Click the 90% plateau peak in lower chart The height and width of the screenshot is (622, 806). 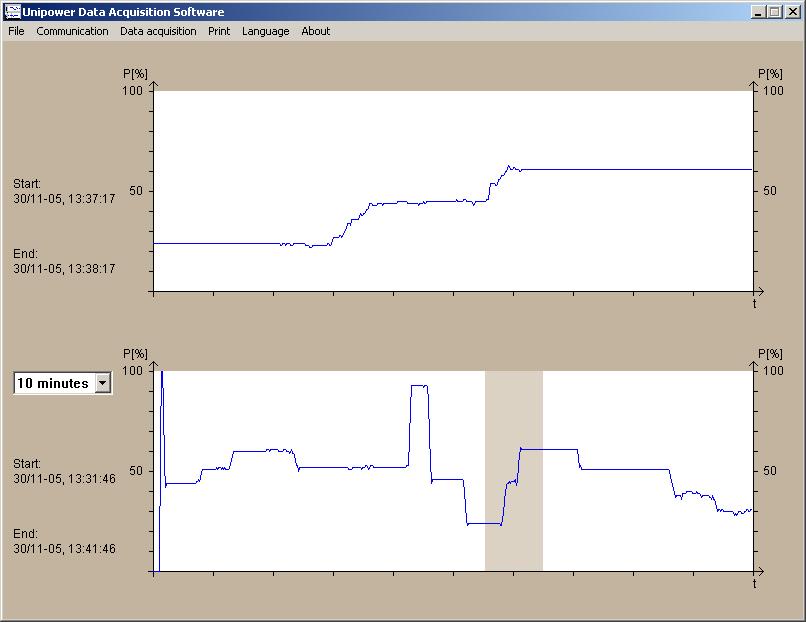coord(419,385)
